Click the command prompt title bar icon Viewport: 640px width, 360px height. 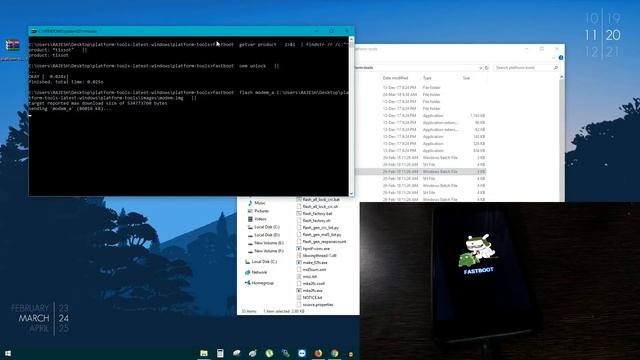[34, 31]
